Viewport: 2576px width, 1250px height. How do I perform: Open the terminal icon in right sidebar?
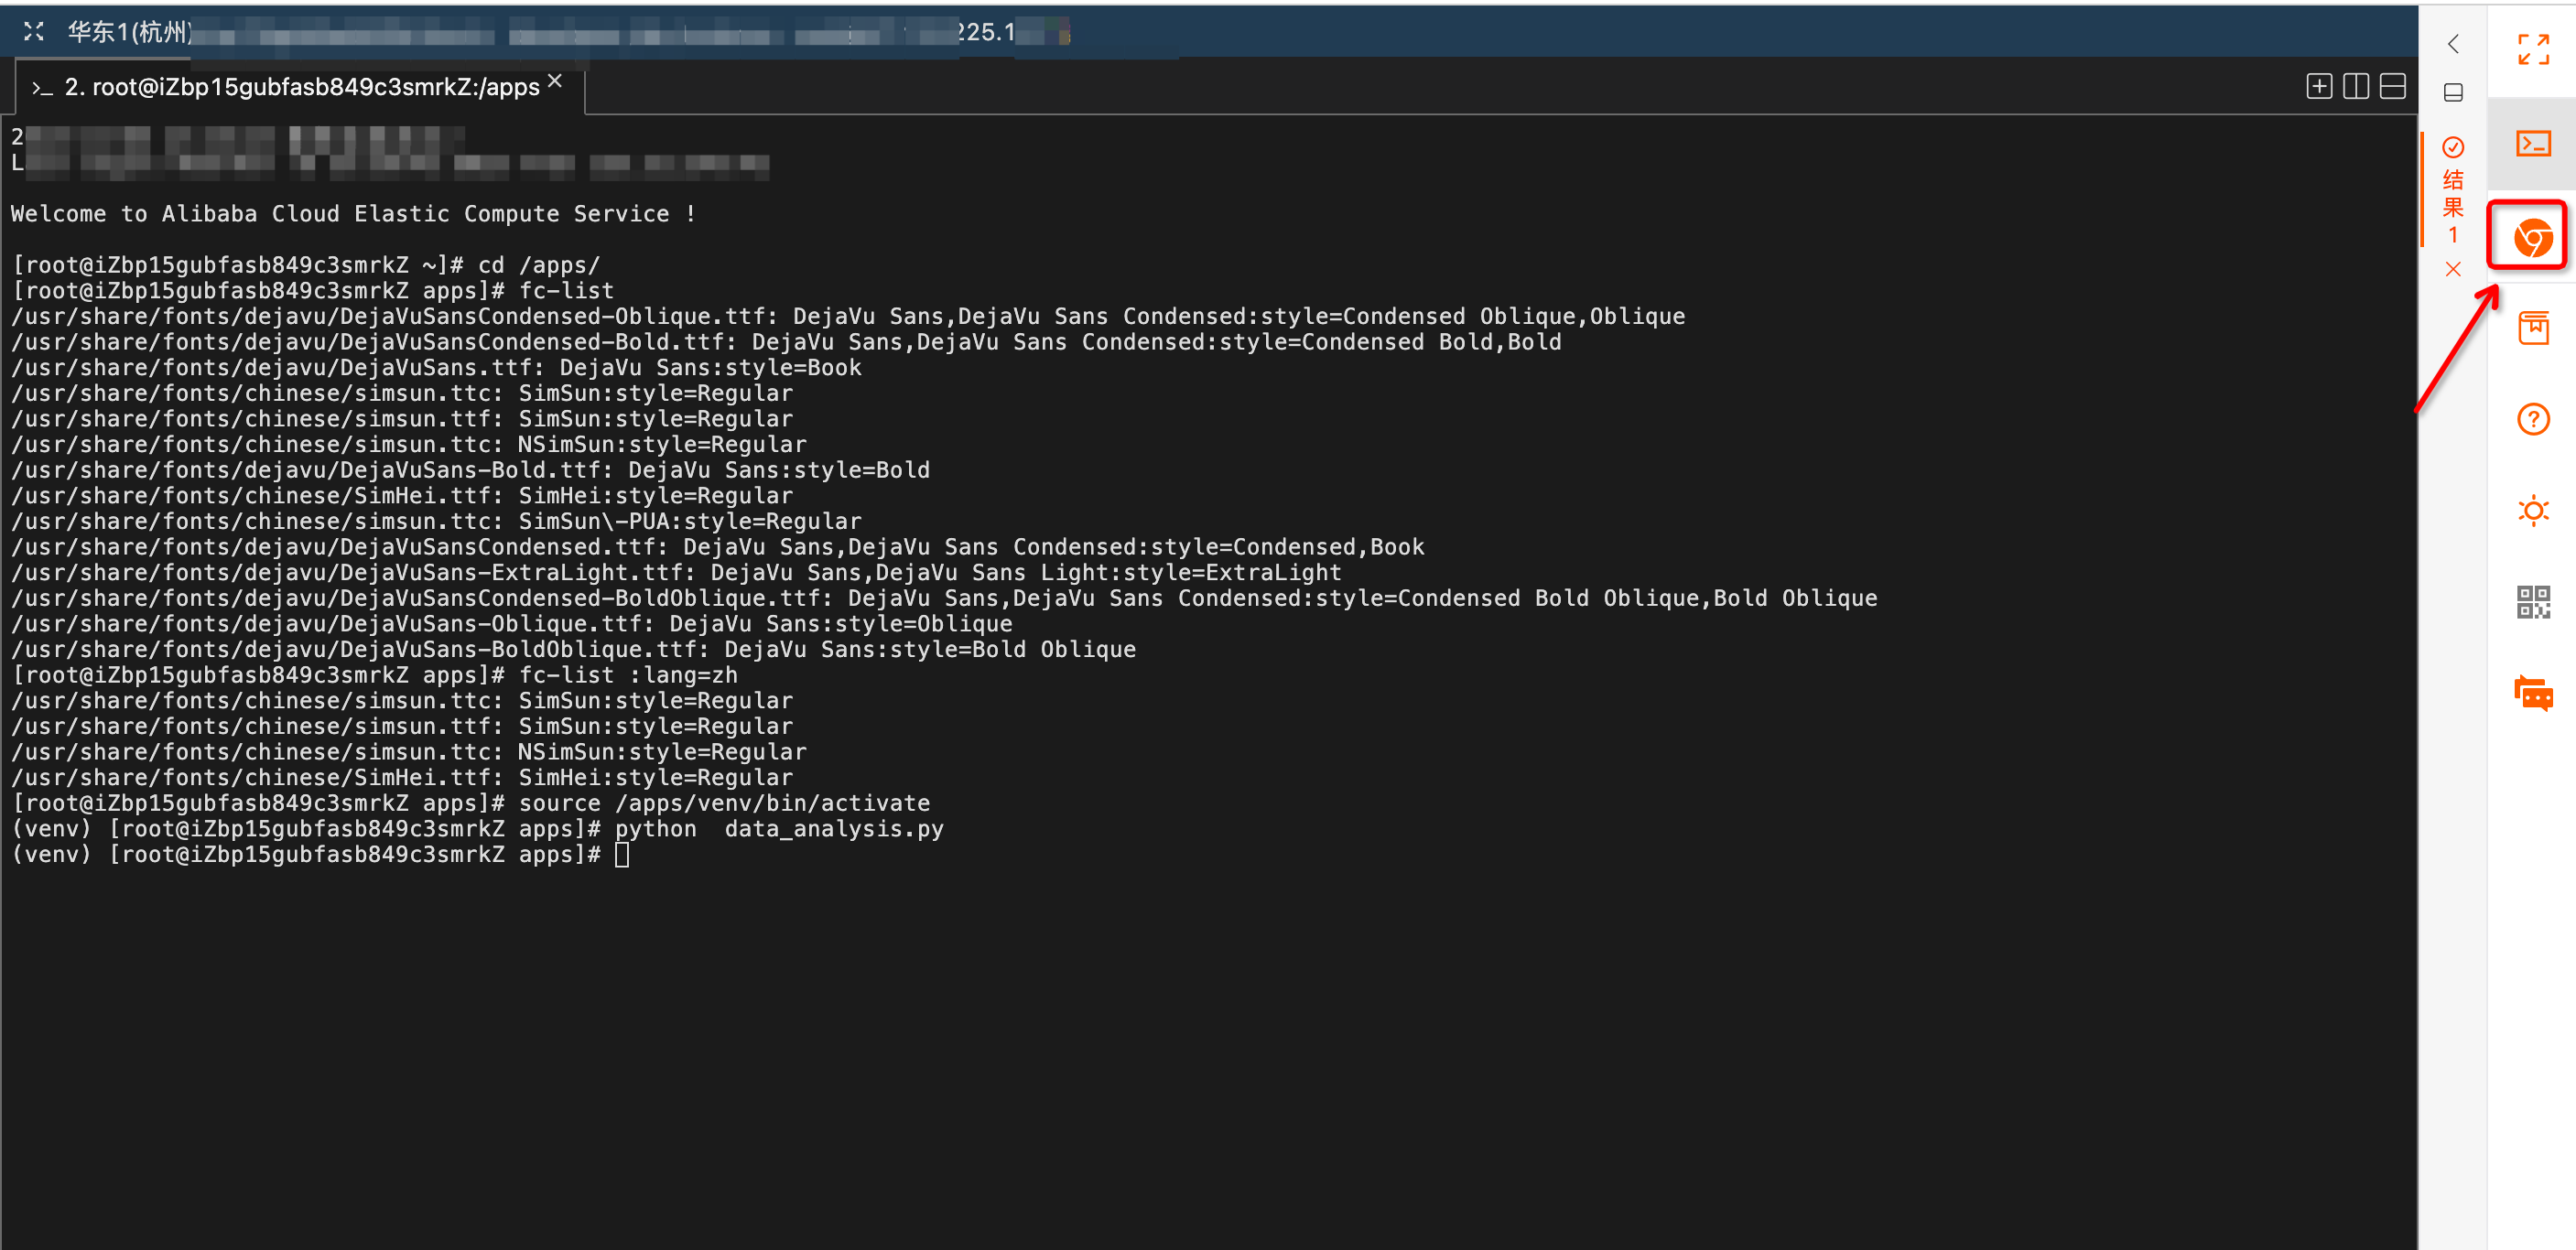(2532, 144)
